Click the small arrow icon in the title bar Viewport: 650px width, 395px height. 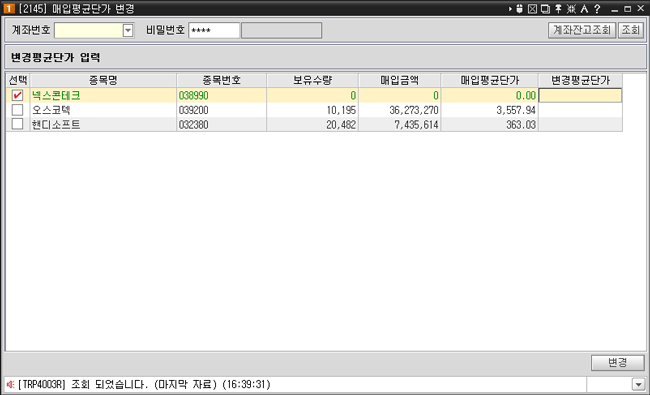pos(510,9)
